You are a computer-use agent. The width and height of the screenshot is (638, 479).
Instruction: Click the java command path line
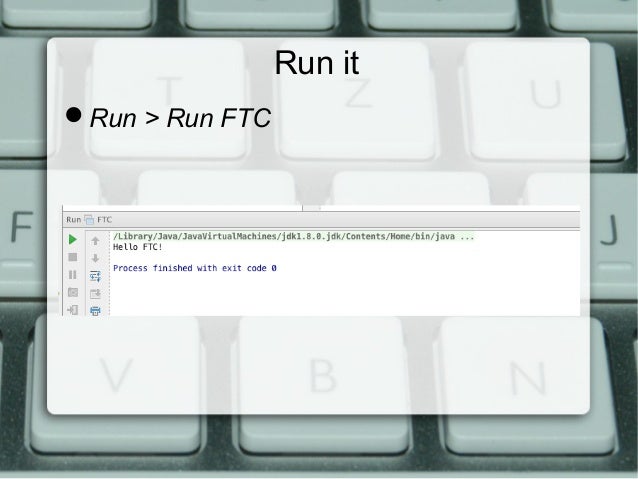pos(294,236)
